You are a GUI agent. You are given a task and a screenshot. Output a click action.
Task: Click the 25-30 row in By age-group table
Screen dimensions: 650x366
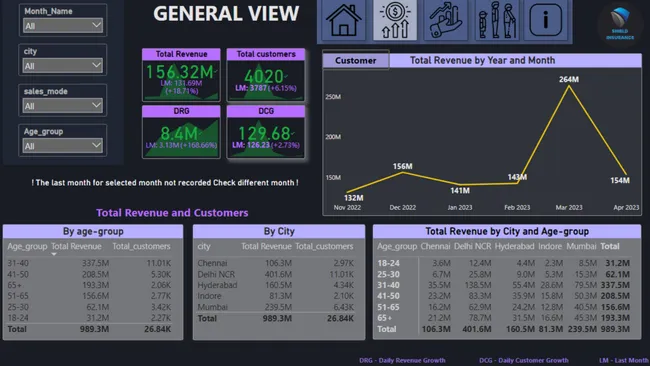89,307
